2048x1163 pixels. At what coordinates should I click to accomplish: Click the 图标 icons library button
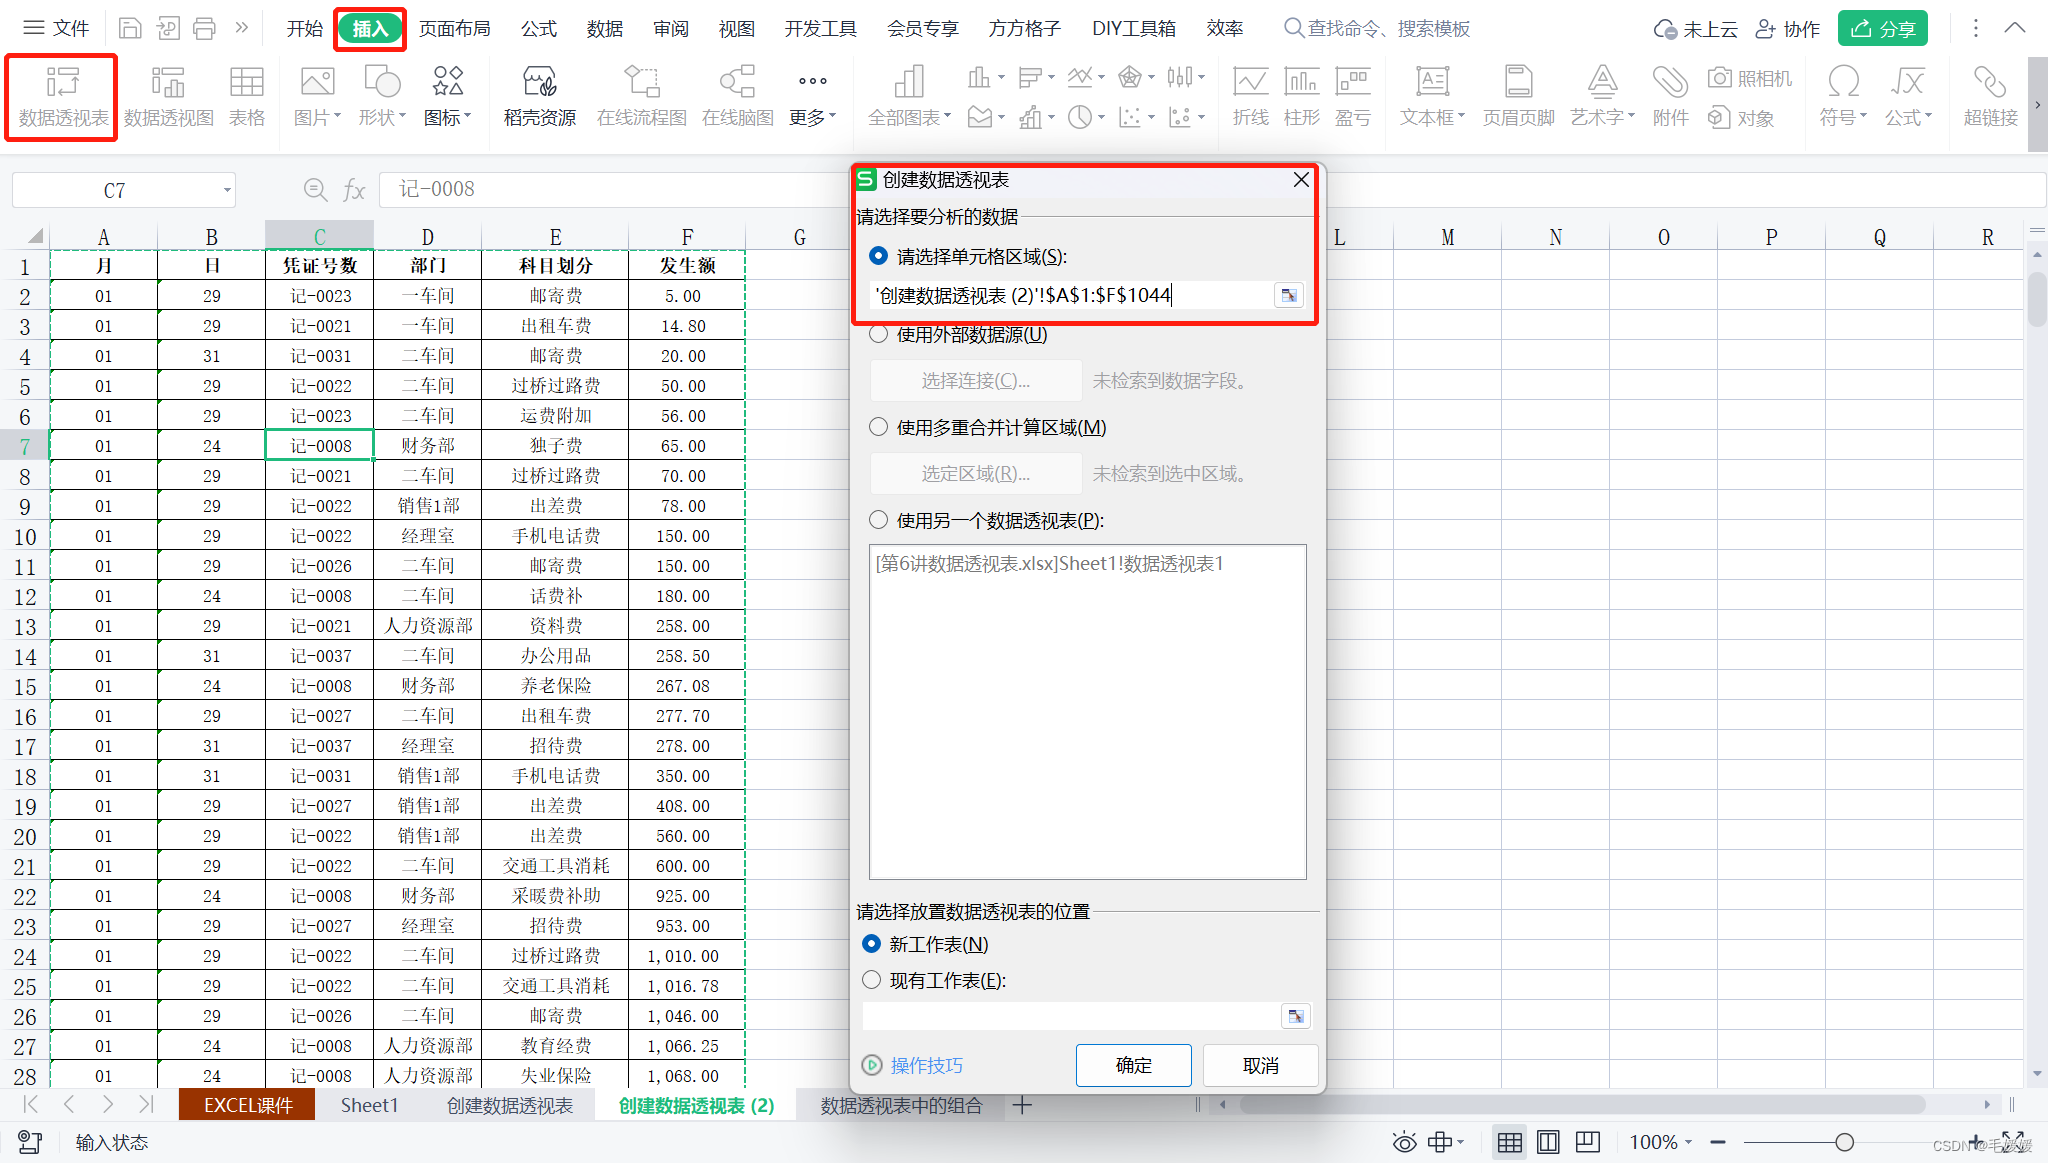(x=447, y=97)
